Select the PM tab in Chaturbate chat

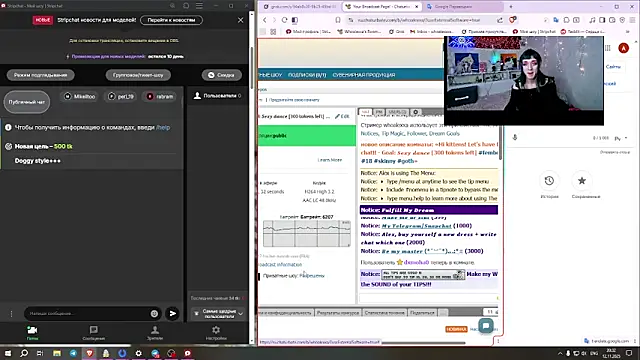point(379,112)
